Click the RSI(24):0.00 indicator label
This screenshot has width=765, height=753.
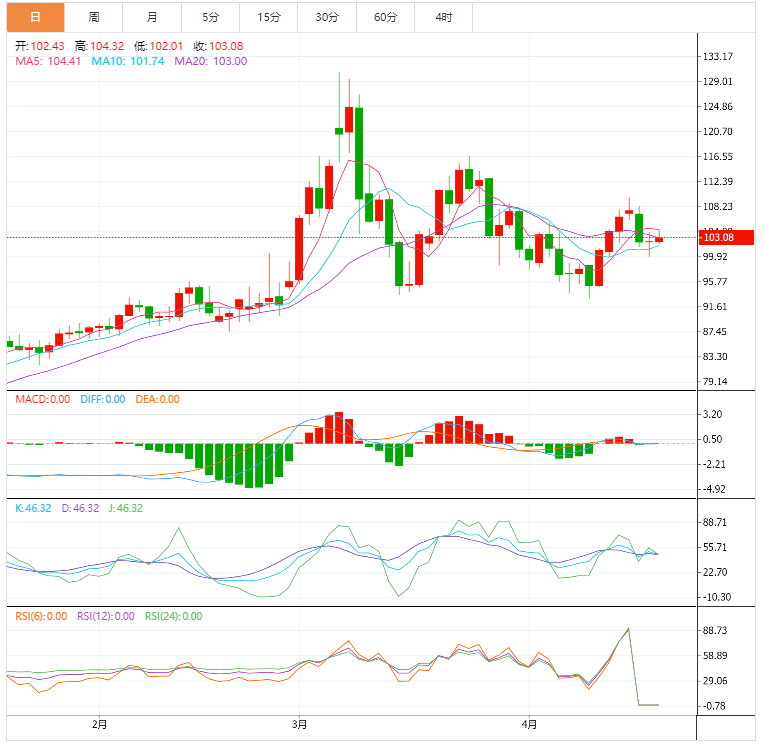173,616
